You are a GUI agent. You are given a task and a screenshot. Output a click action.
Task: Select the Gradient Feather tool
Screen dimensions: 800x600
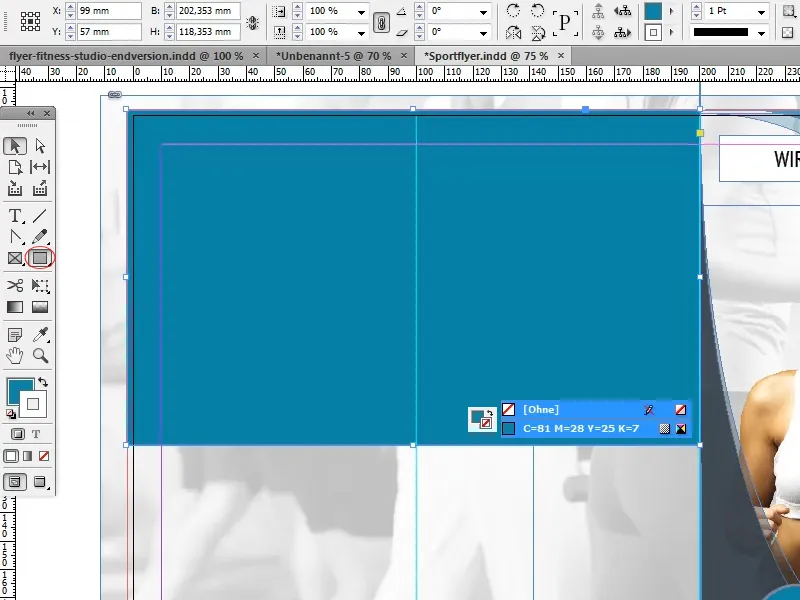click(x=40, y=307)
